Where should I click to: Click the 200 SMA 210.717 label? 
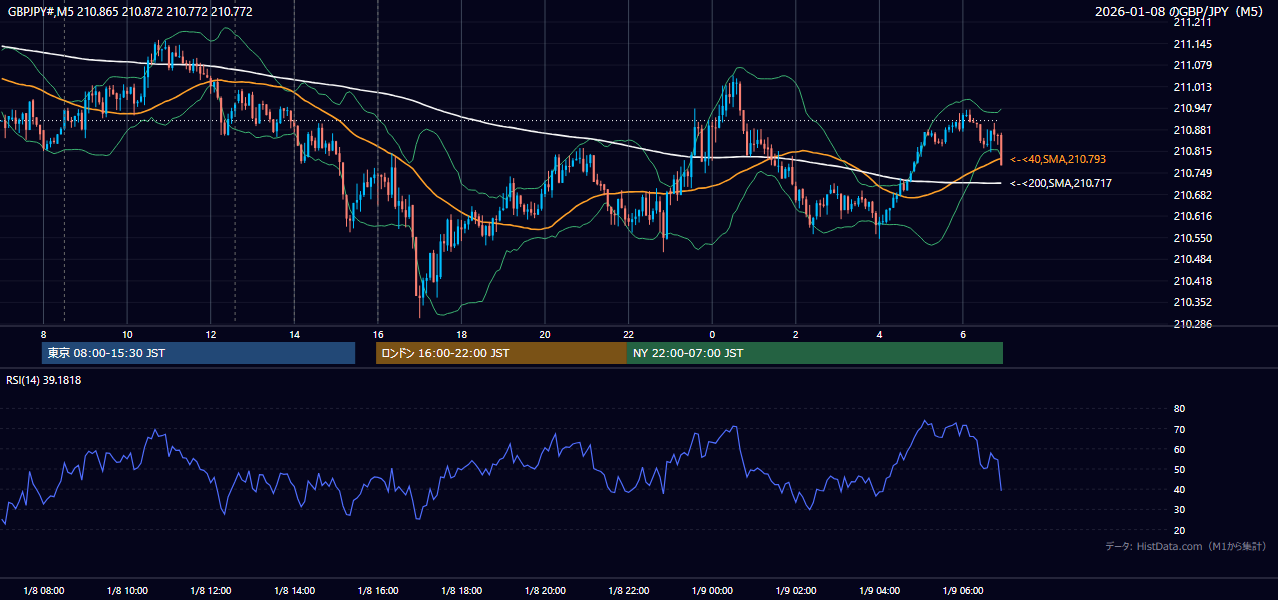[1061, 183]
